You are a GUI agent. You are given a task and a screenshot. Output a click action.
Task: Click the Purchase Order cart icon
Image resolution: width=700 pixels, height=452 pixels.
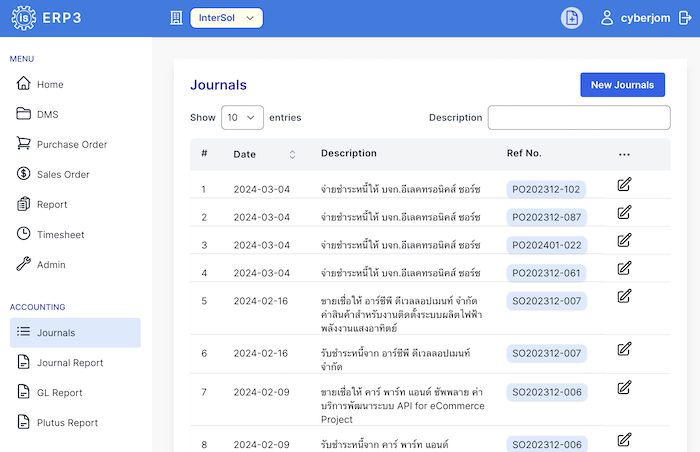23,143
